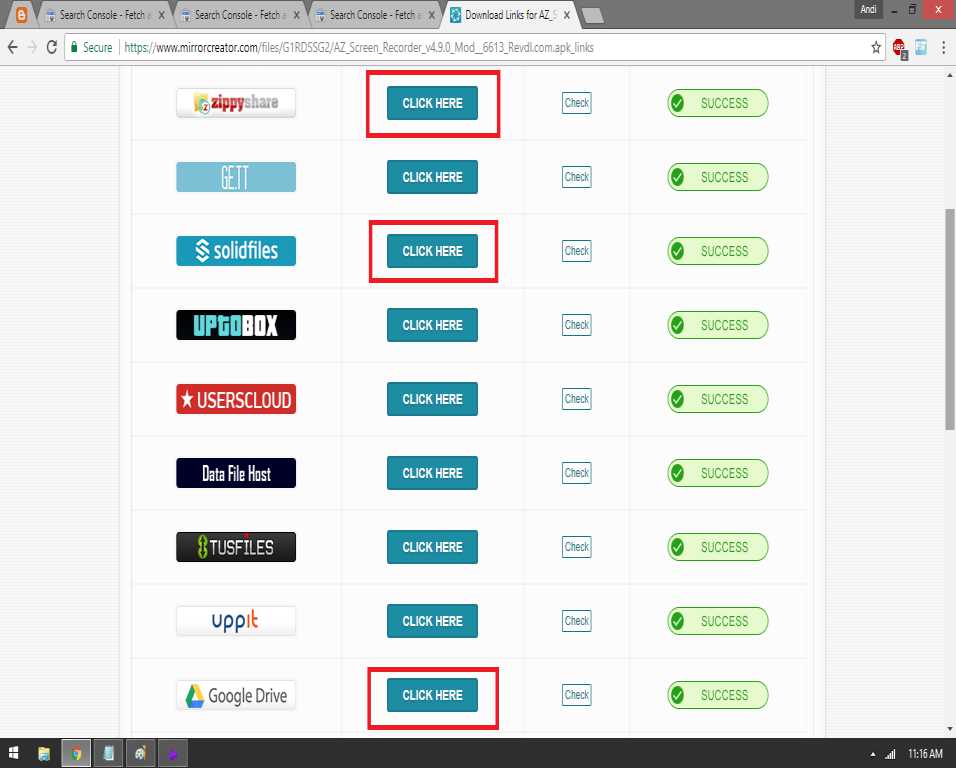Click the scrollbar up arrow
The height and width of the screenshot is (768, 956).
[x=950, y=76]
